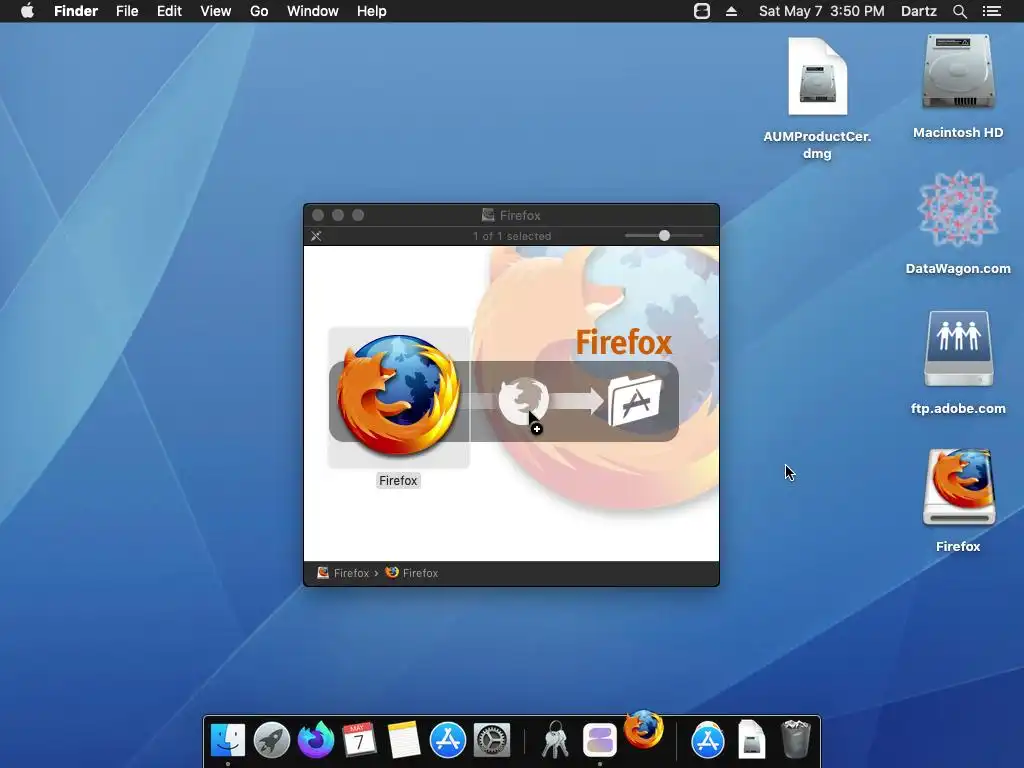Image resolution: width=1024 pixels, height=768 pixels.
Task: Select the Macintosh HD drive icon
Action: point(958,73)
